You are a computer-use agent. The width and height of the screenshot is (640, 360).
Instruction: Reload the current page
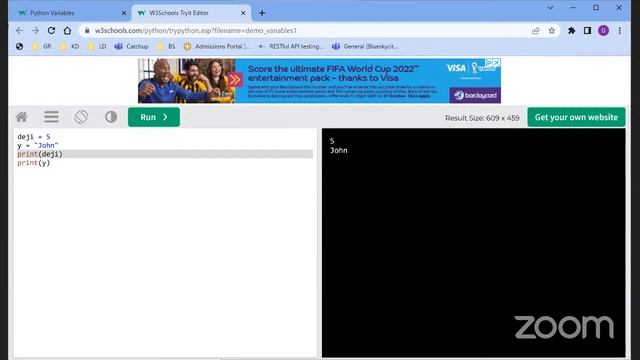click(51, 31)
